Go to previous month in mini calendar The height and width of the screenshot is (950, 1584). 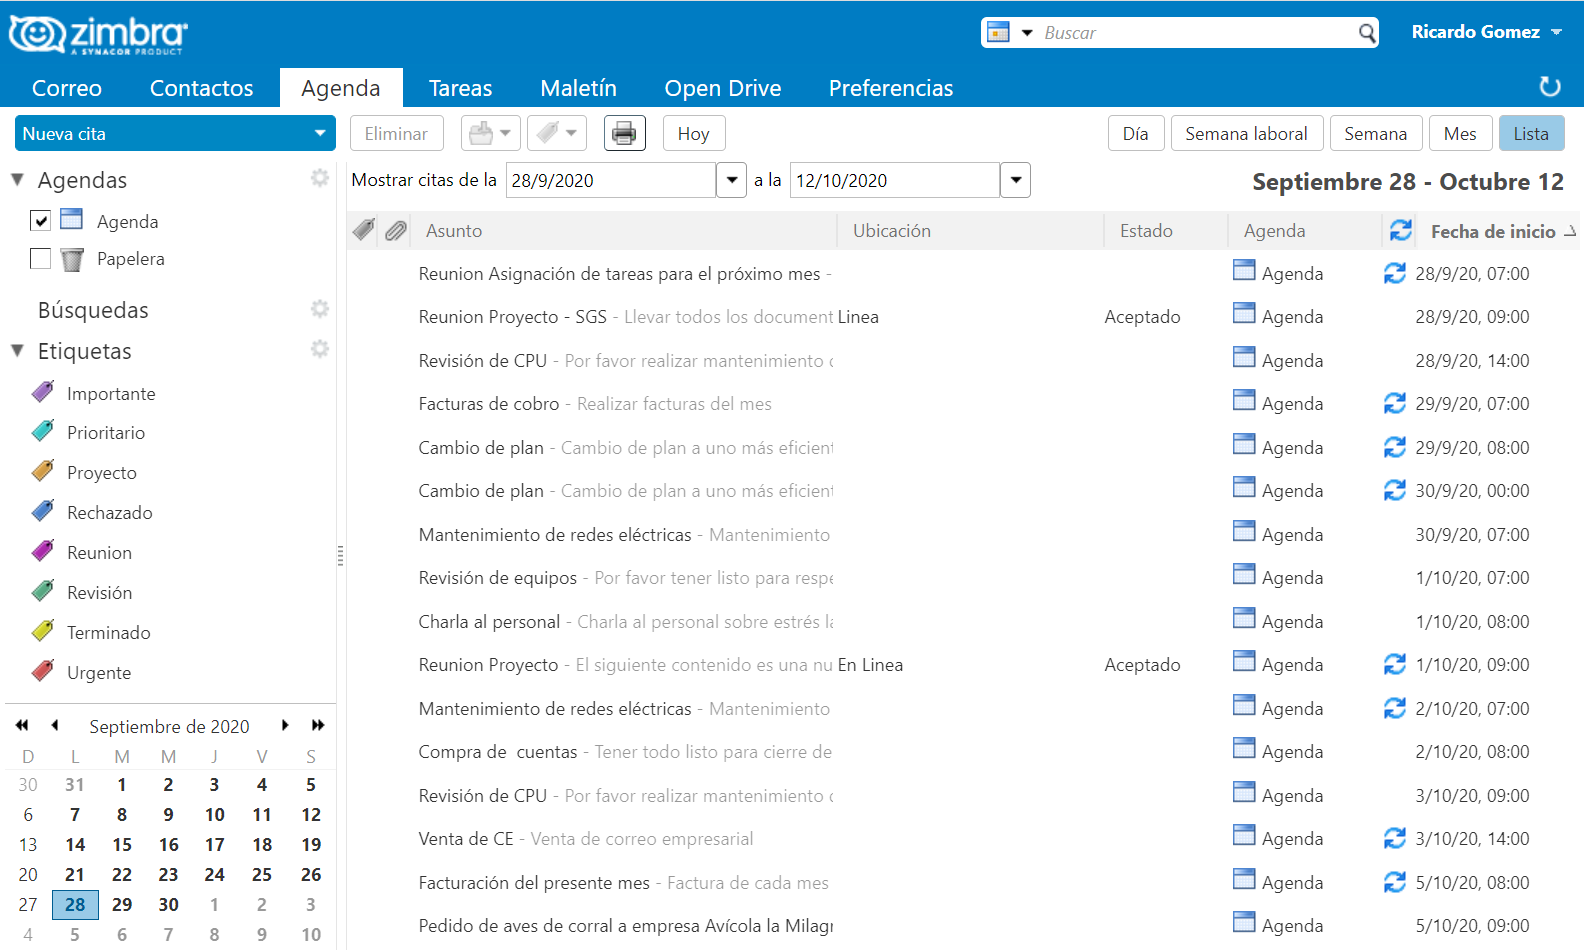tap(55, 725)
